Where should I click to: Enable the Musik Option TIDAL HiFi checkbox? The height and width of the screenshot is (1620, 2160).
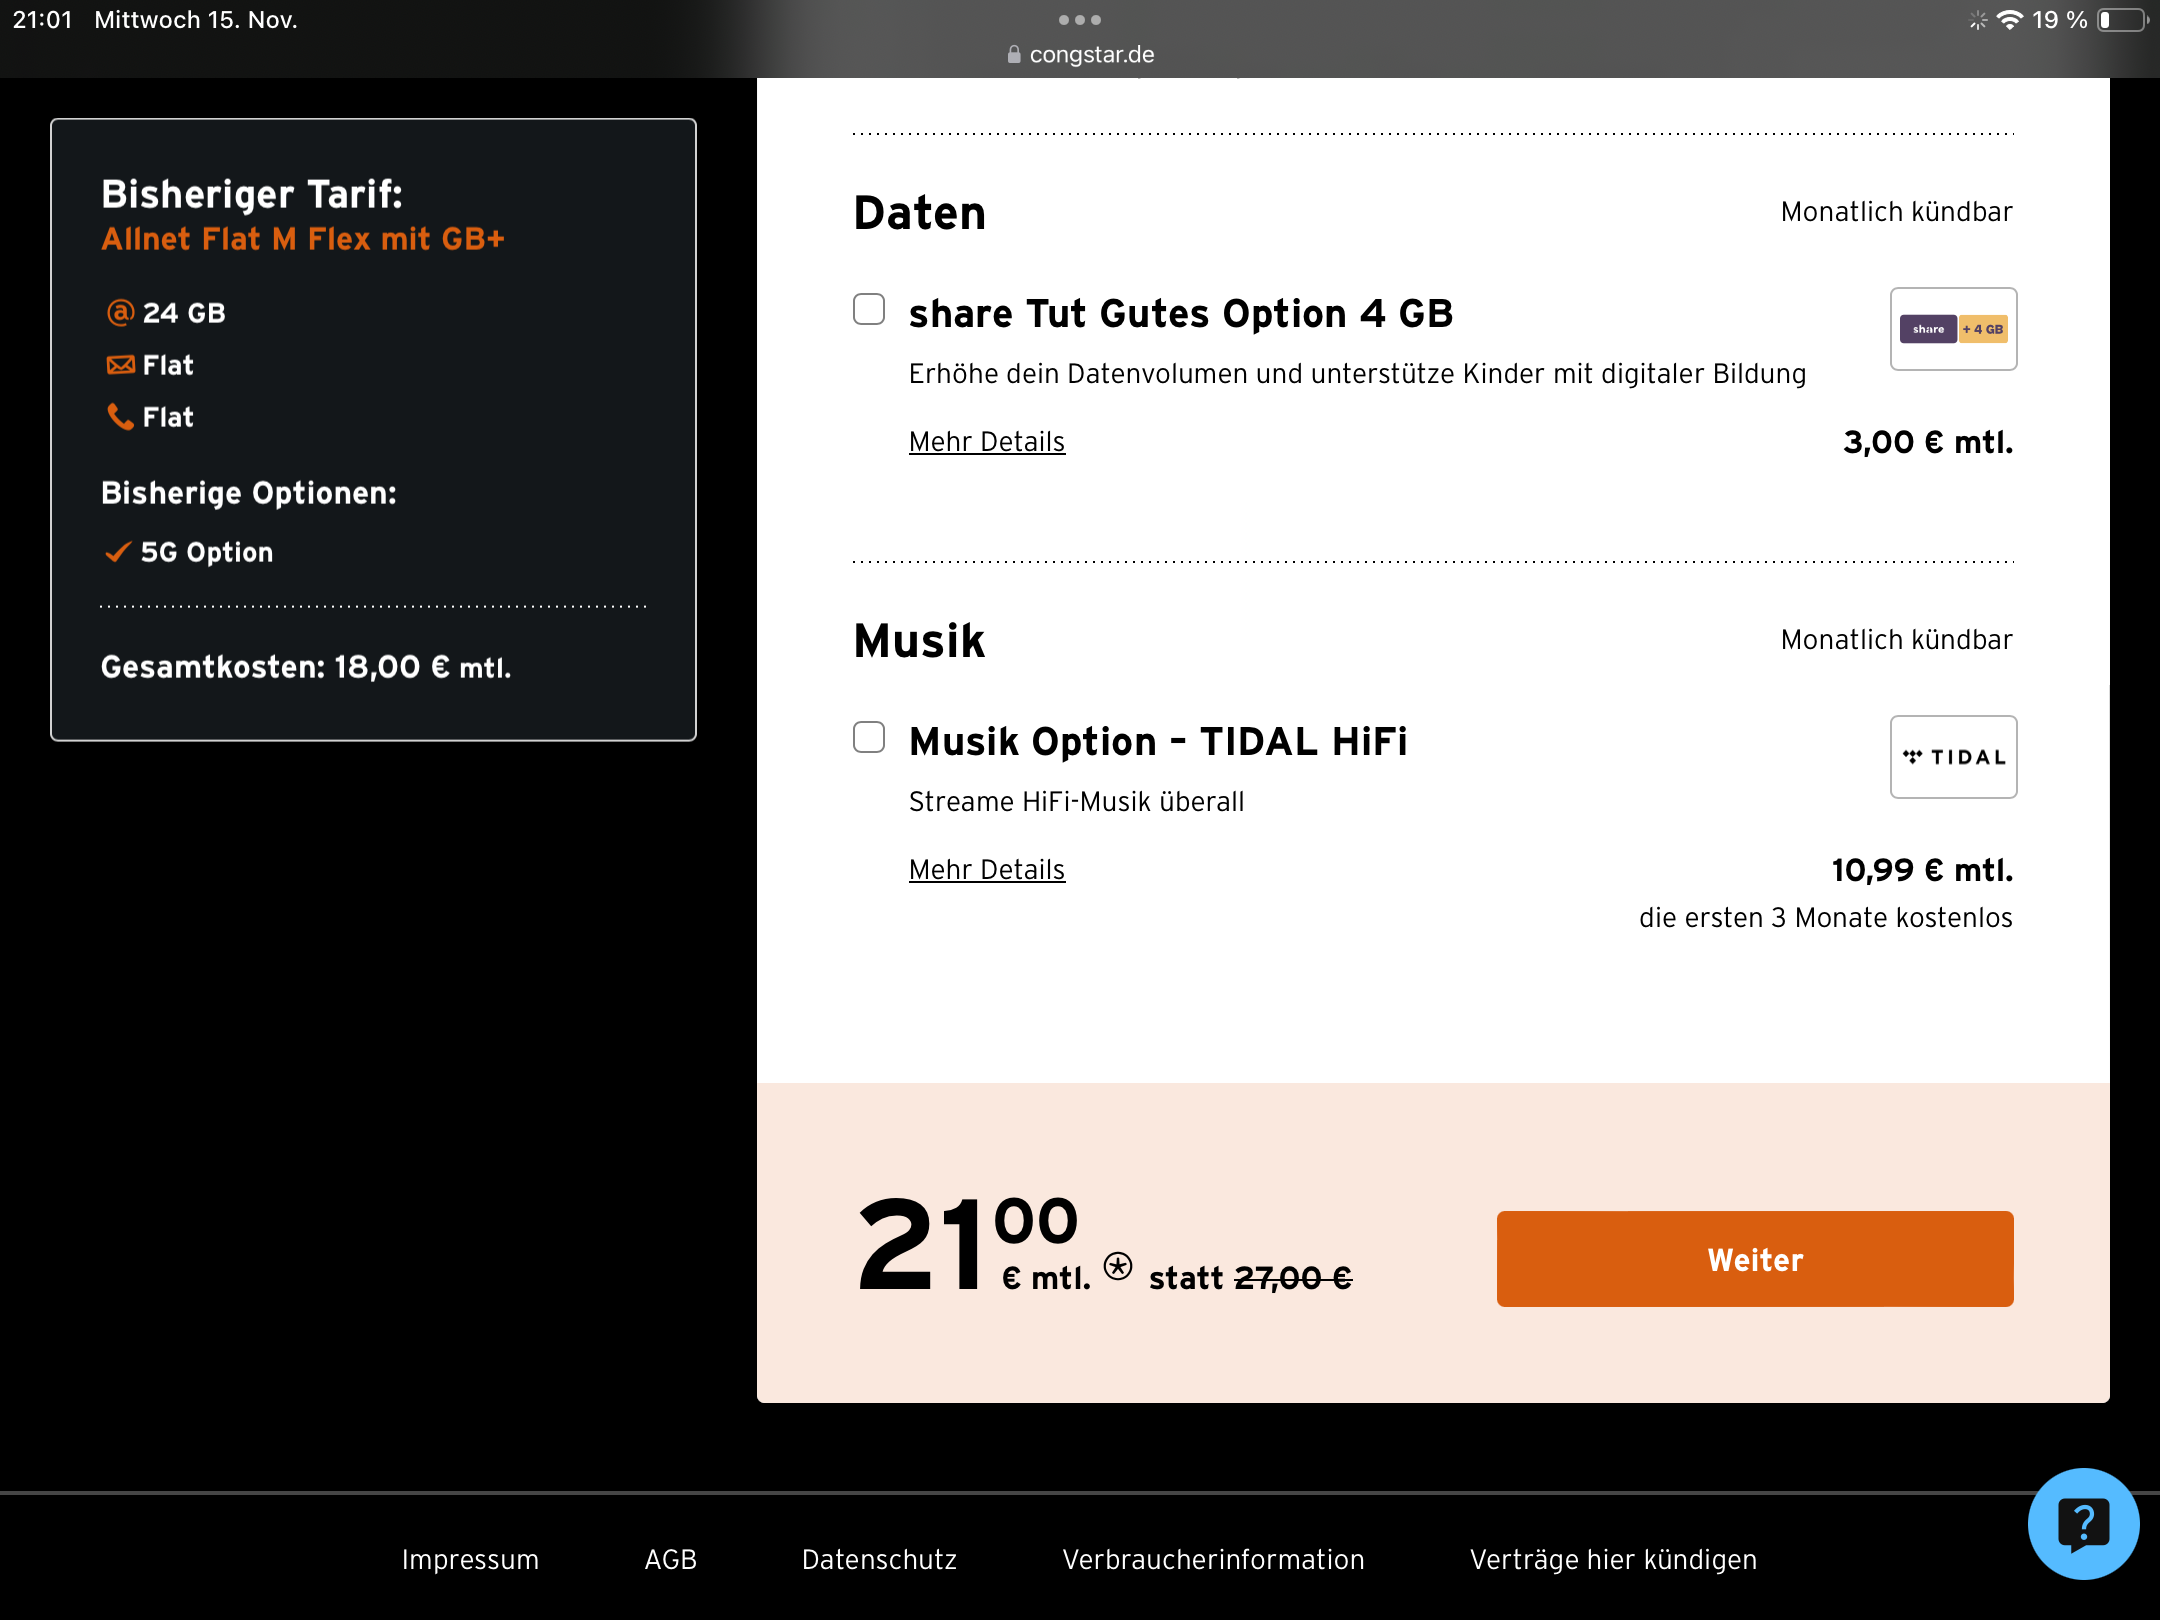coord(869,737)
